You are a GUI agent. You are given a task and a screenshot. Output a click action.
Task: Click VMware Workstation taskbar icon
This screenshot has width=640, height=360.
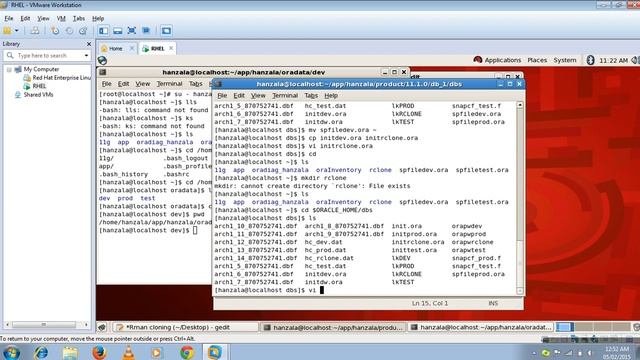pyautogui.click(x=215, y=352)
